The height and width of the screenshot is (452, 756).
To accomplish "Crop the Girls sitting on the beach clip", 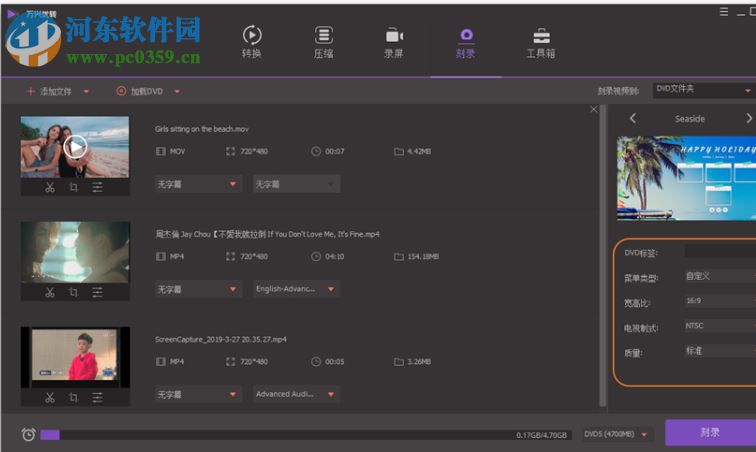I will pos(73,187).
